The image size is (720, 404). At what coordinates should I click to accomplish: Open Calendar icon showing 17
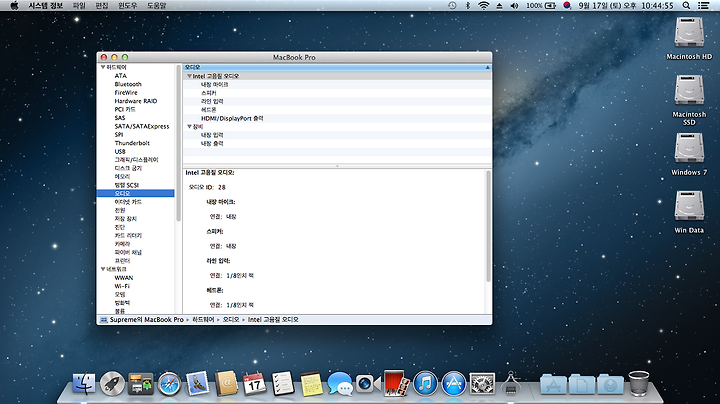(254, 384)
